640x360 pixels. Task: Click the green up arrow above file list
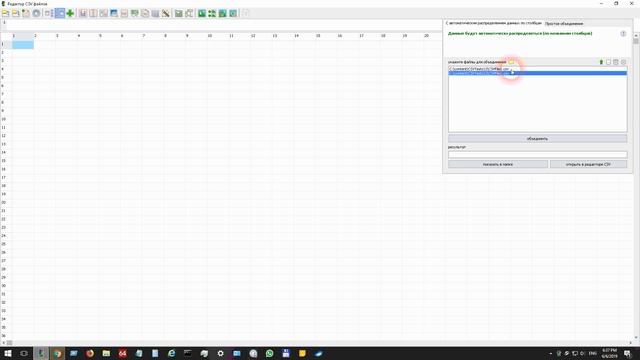click(601, 62)
